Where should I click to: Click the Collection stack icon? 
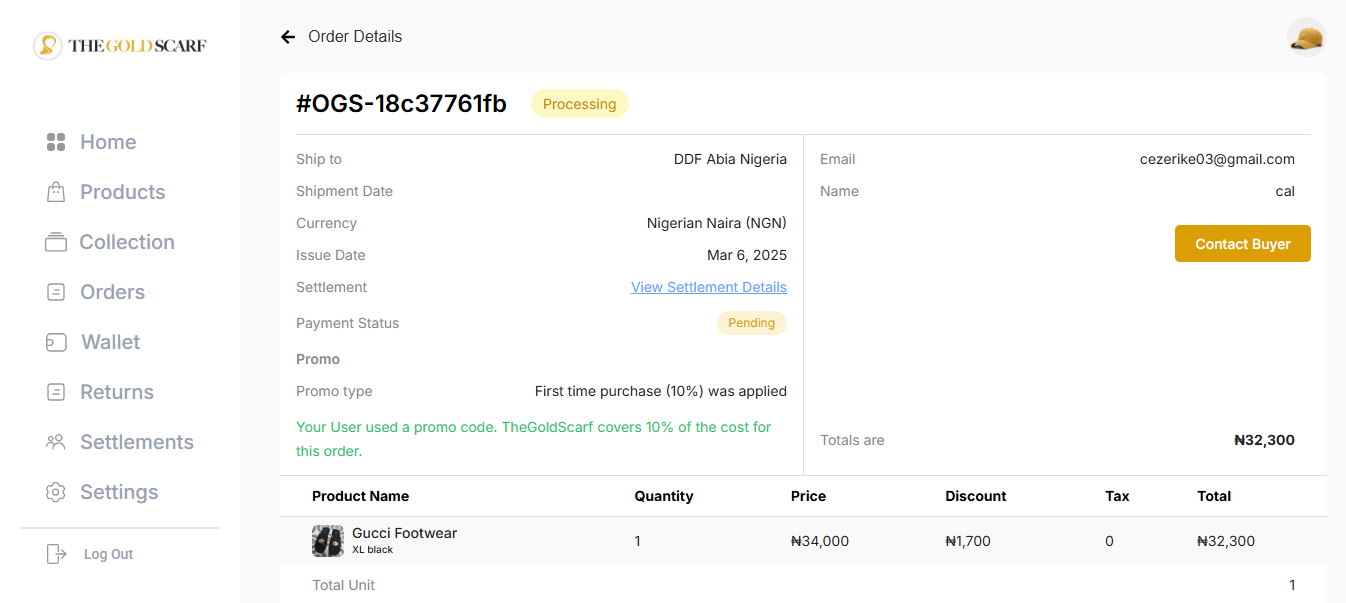(x=56, y=242)
